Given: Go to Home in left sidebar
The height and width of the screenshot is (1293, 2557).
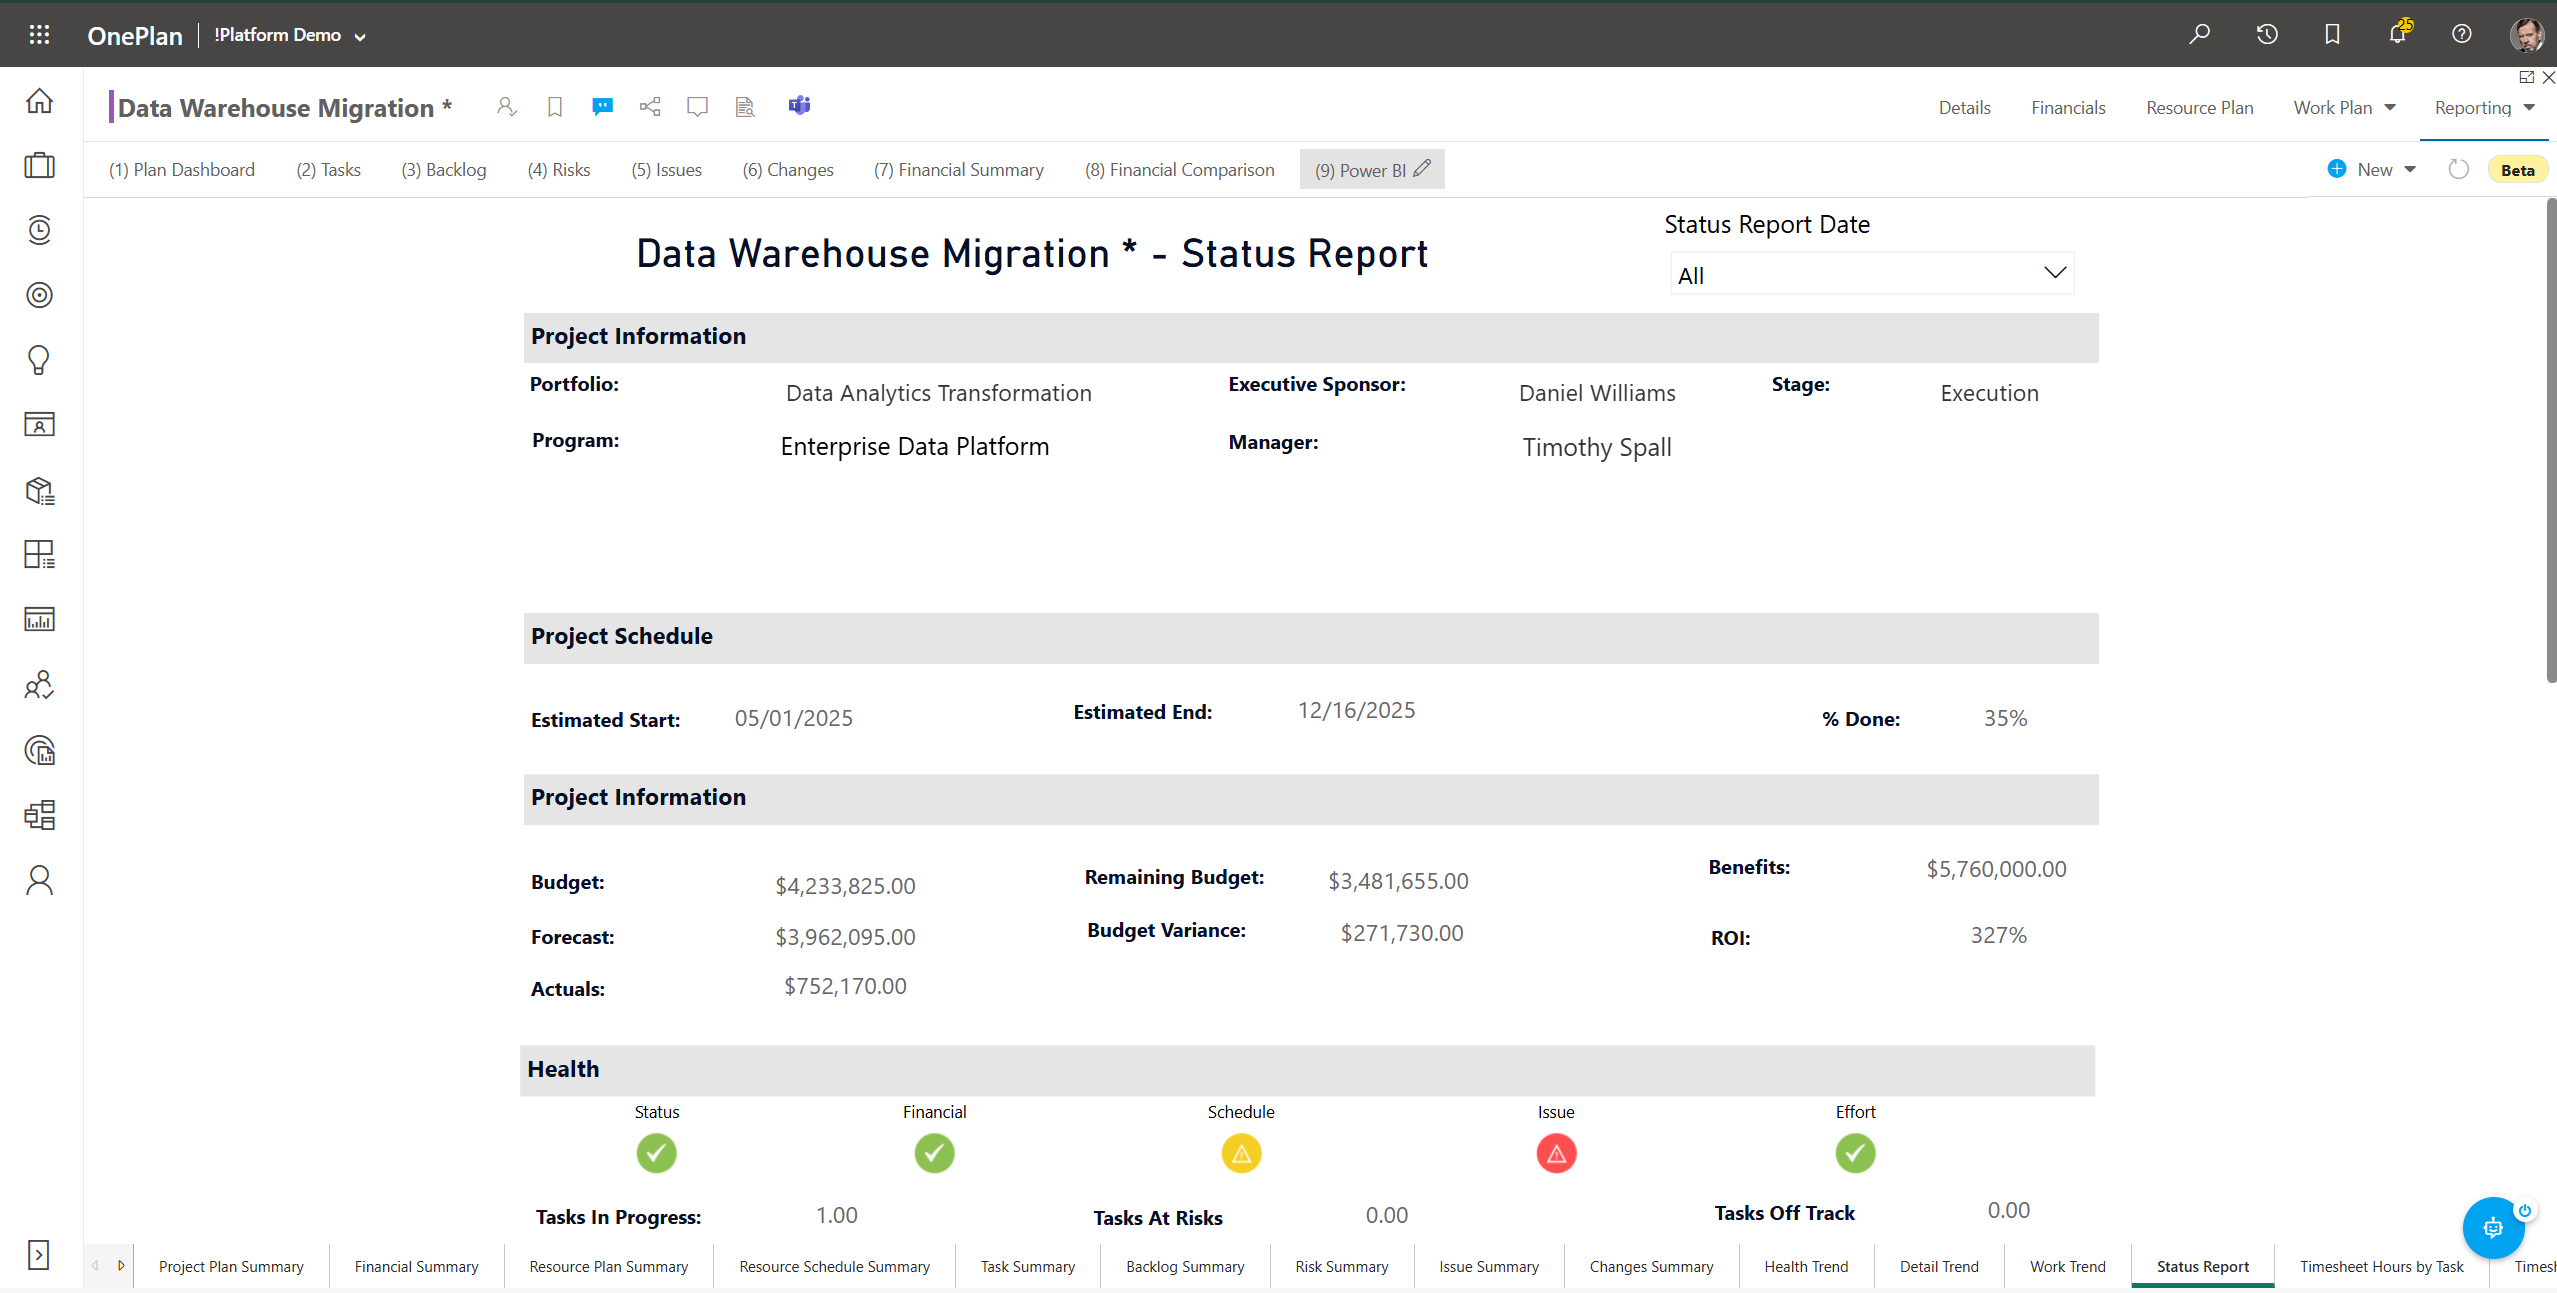Looking at the screenshot, I should coord(39,101).
